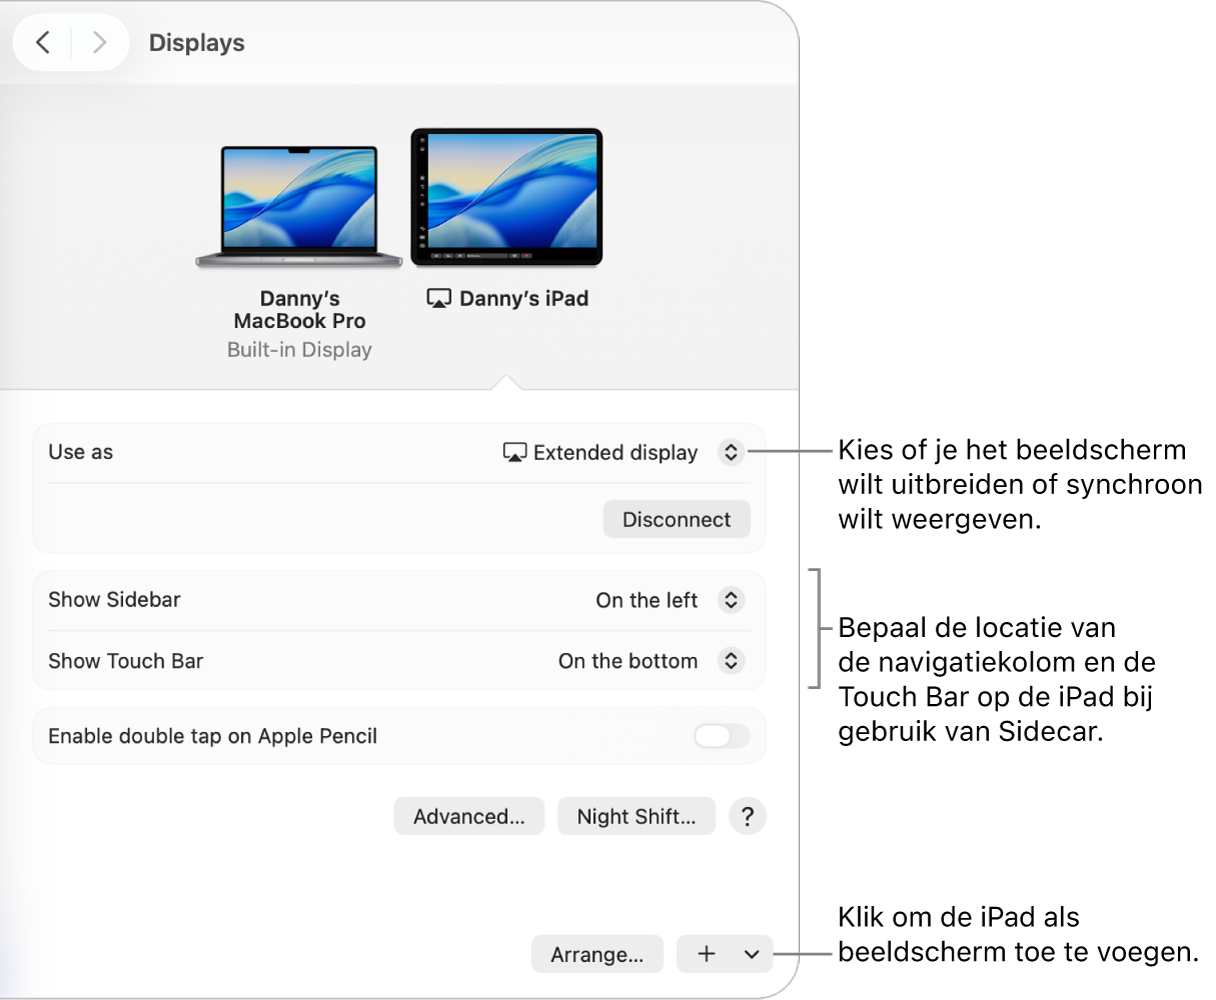1216x1000 pixels.
Task: Click the Danny's iPad label
Action: tap(524, 298)
